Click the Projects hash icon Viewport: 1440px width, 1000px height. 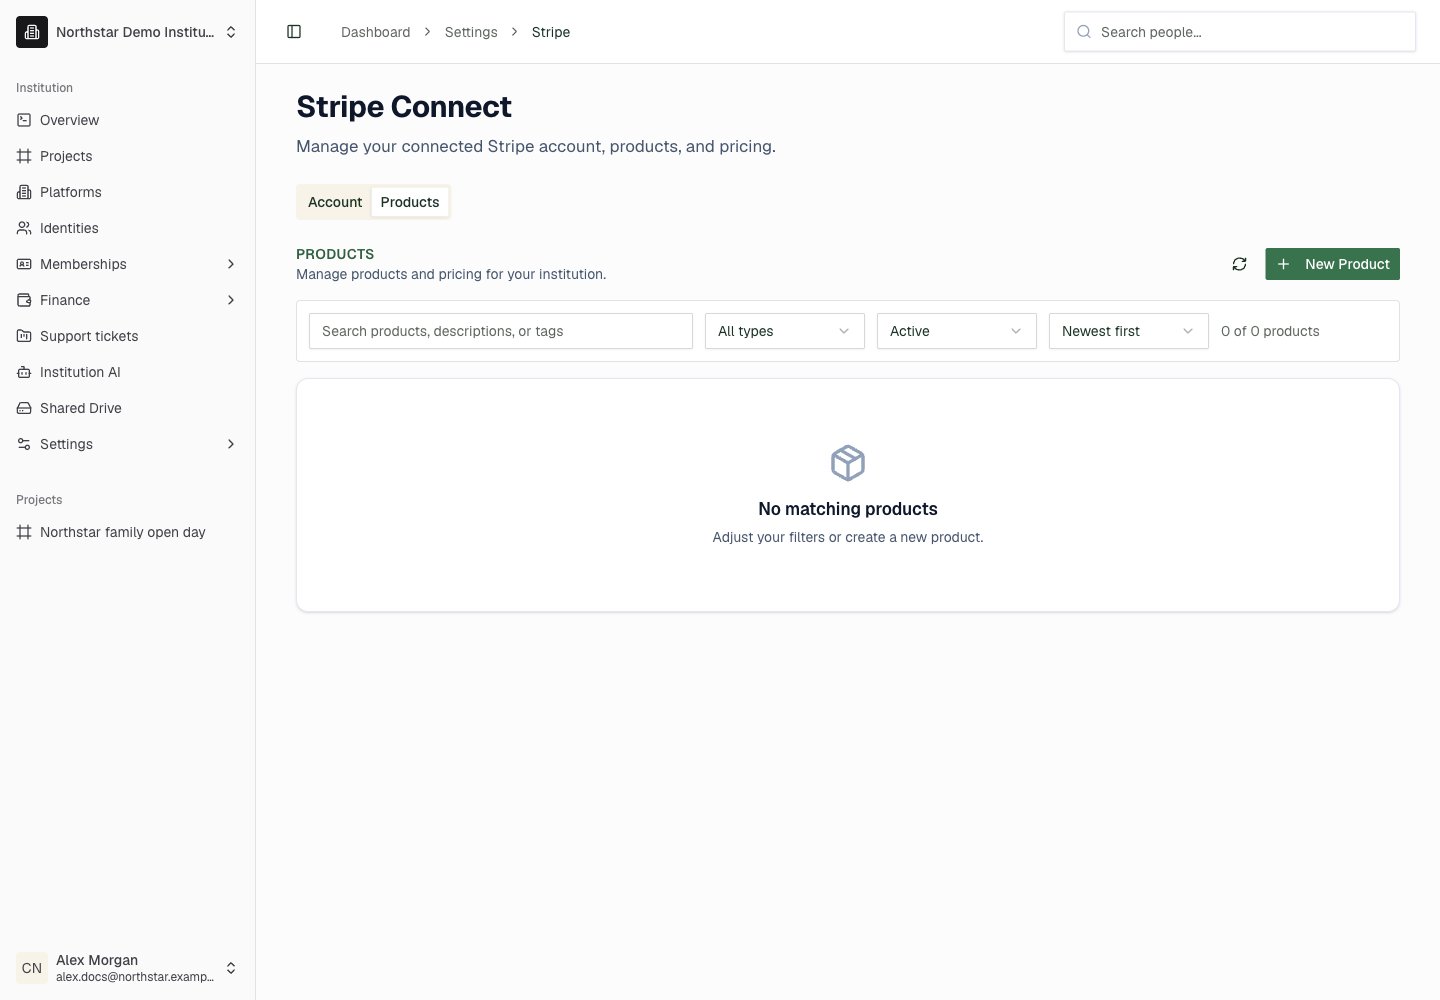pyautogui.click(x=24, y=156)
